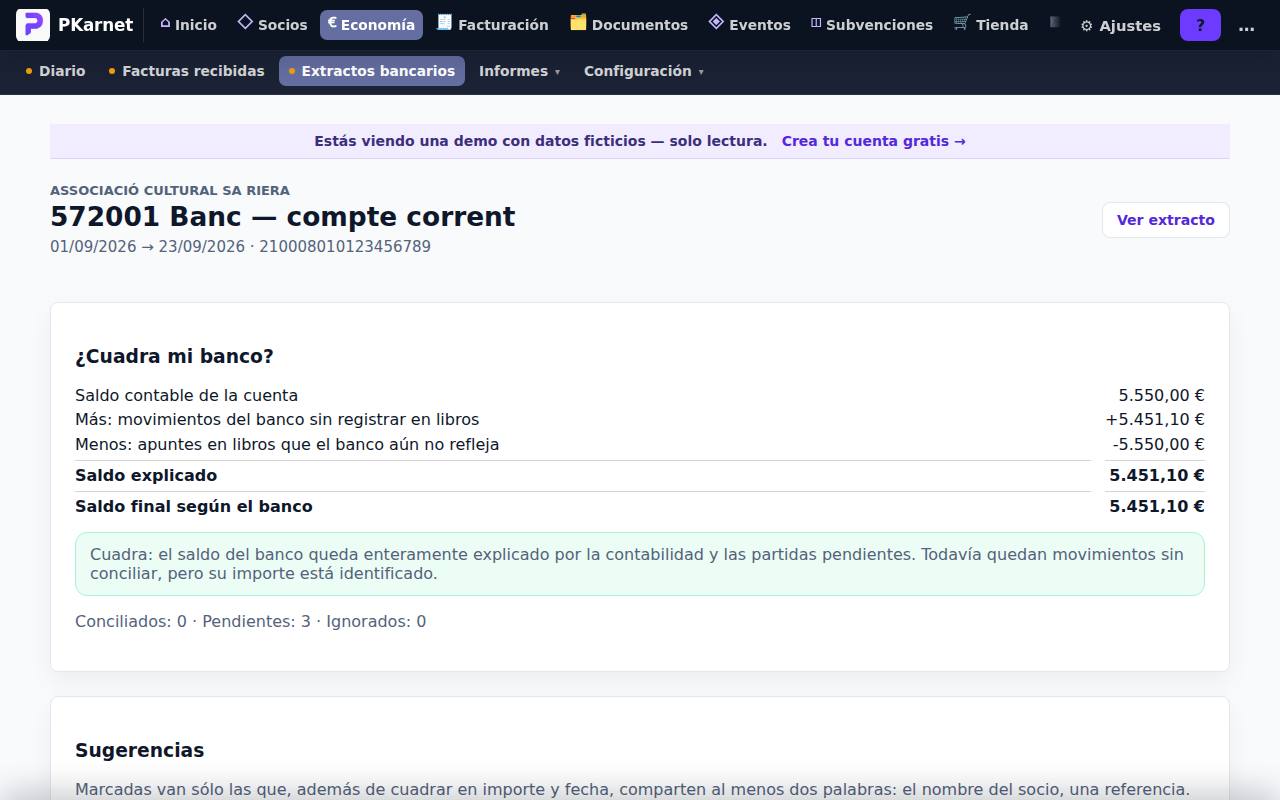Click the 5.550,00 € book balance value

[x=1161, y=395]
